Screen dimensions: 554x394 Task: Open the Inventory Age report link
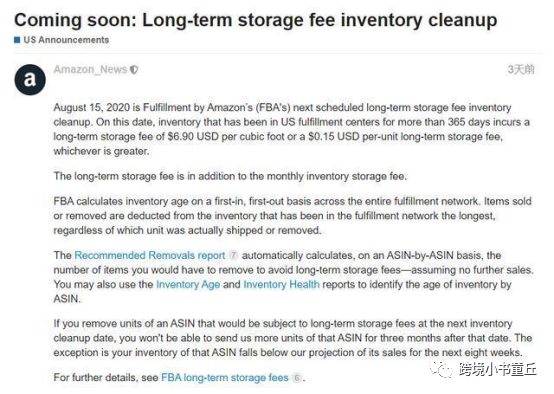pyautogui.click(x=188, y=284)
